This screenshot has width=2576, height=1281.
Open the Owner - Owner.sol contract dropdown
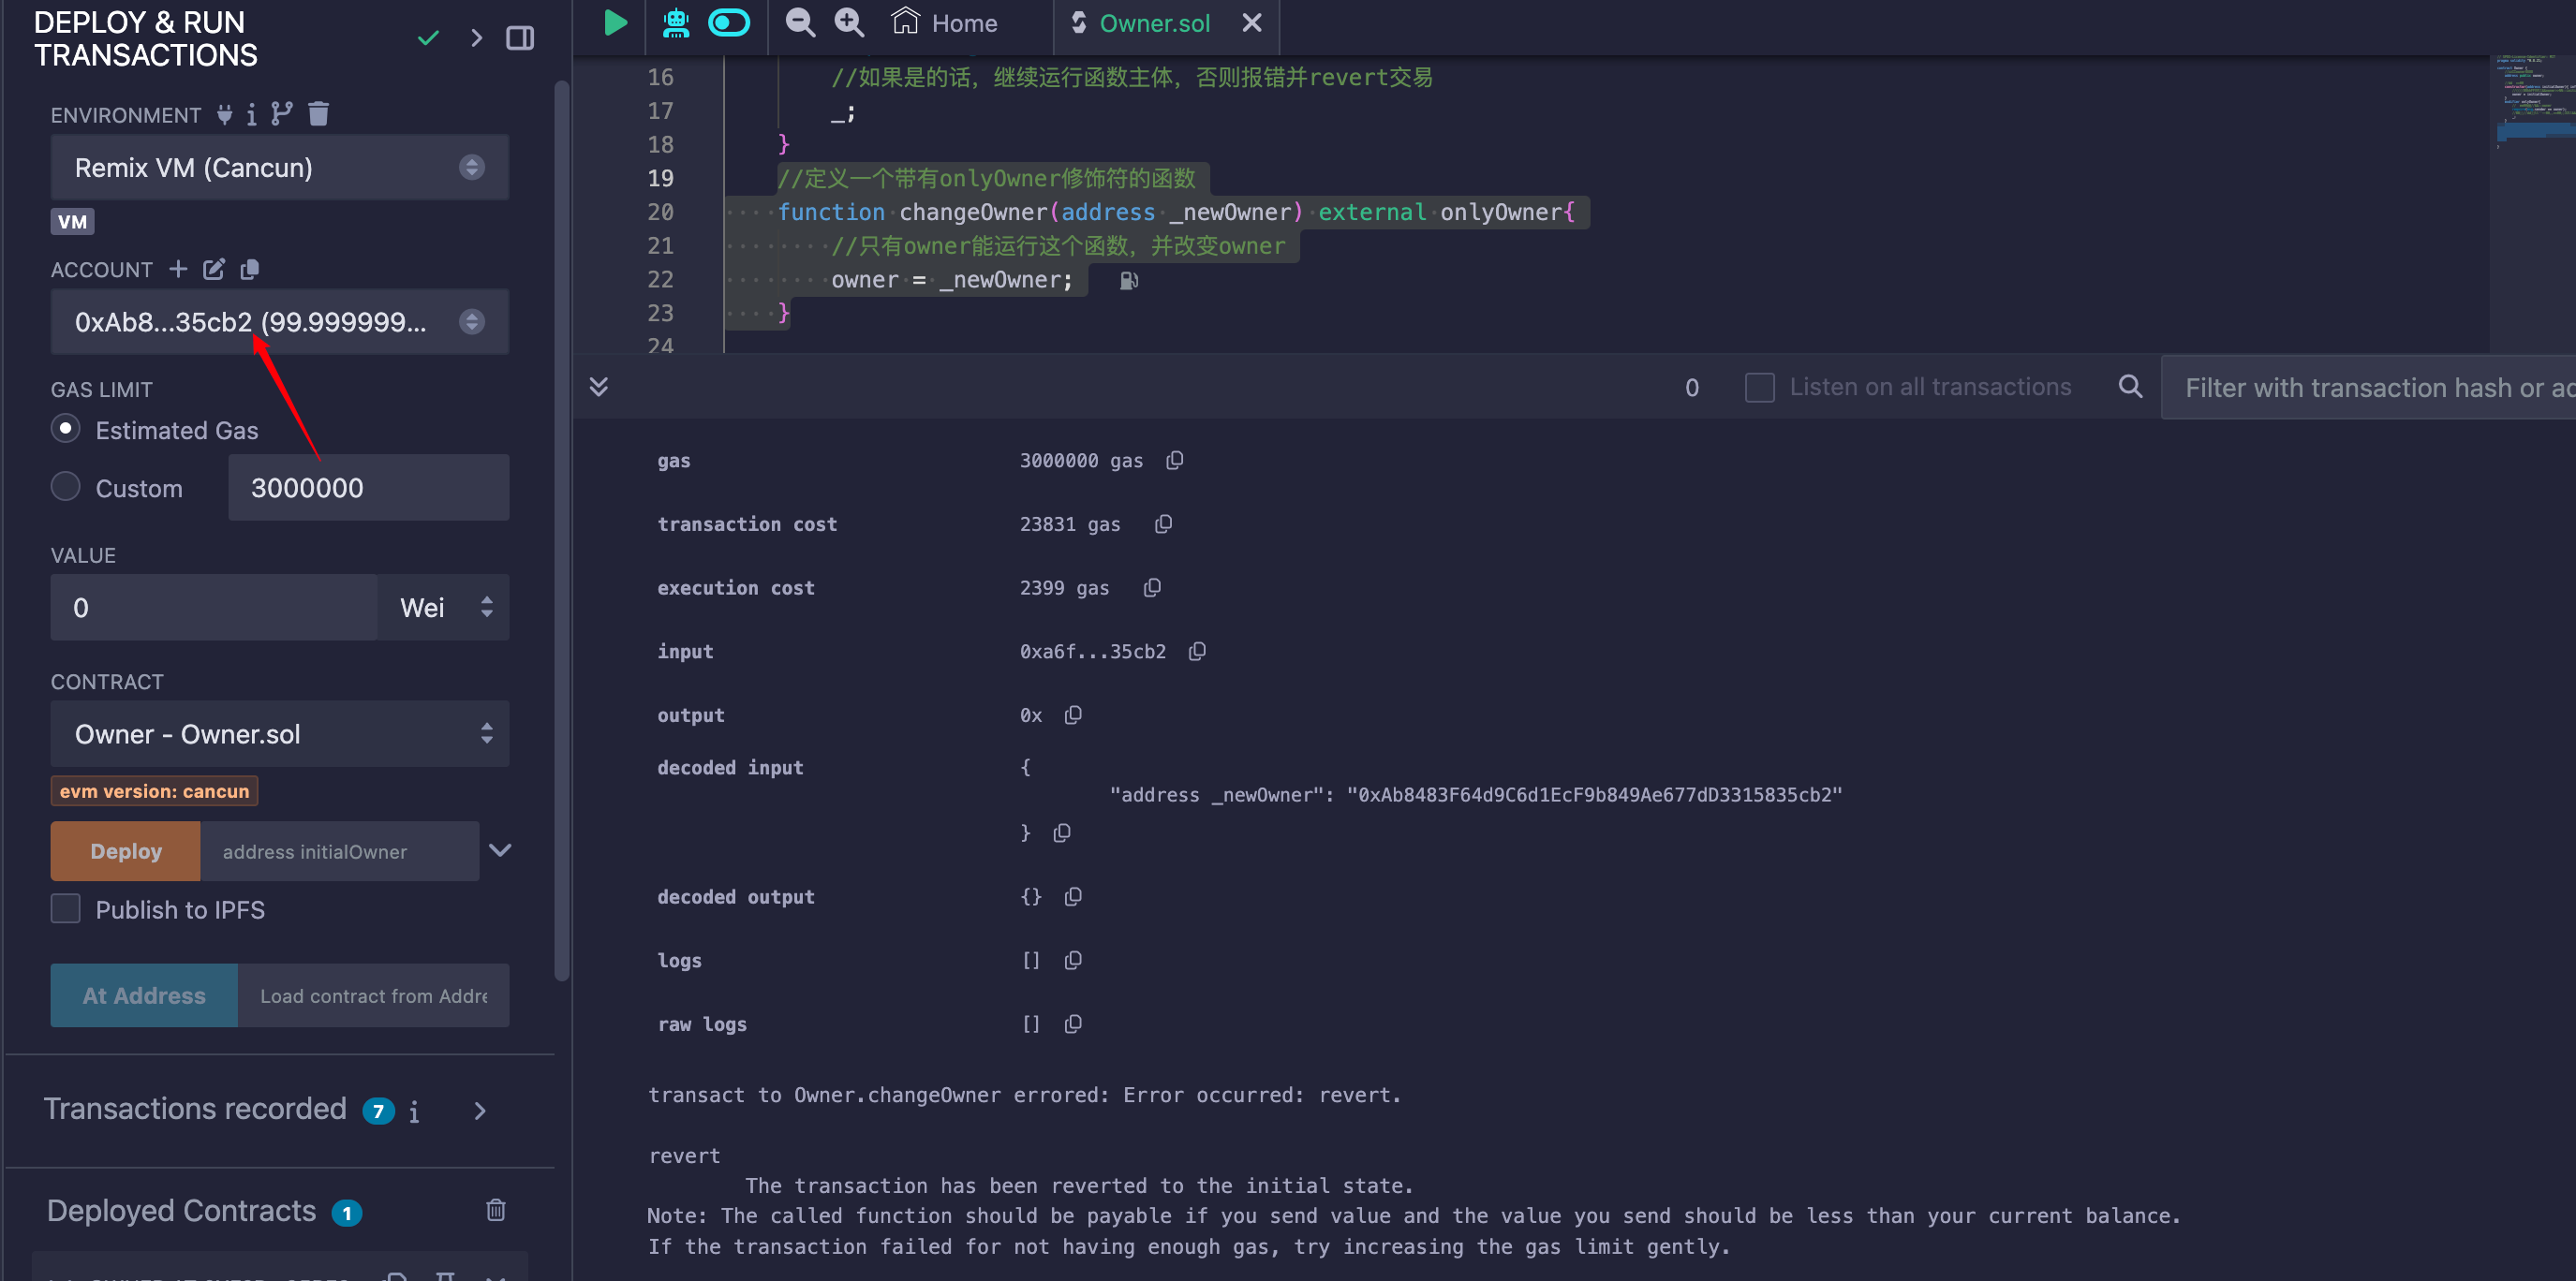point(280,734)
